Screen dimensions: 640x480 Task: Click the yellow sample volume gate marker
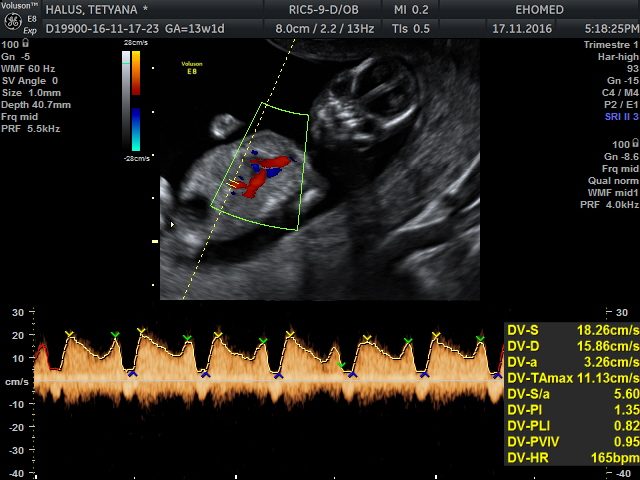click(x=233, y=184)
